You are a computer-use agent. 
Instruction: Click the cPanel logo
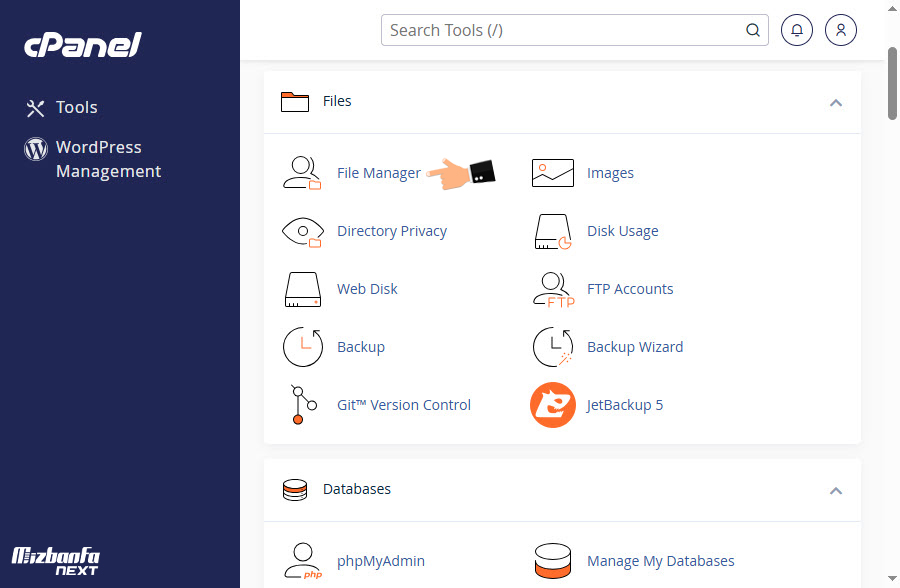pos(82,45)
